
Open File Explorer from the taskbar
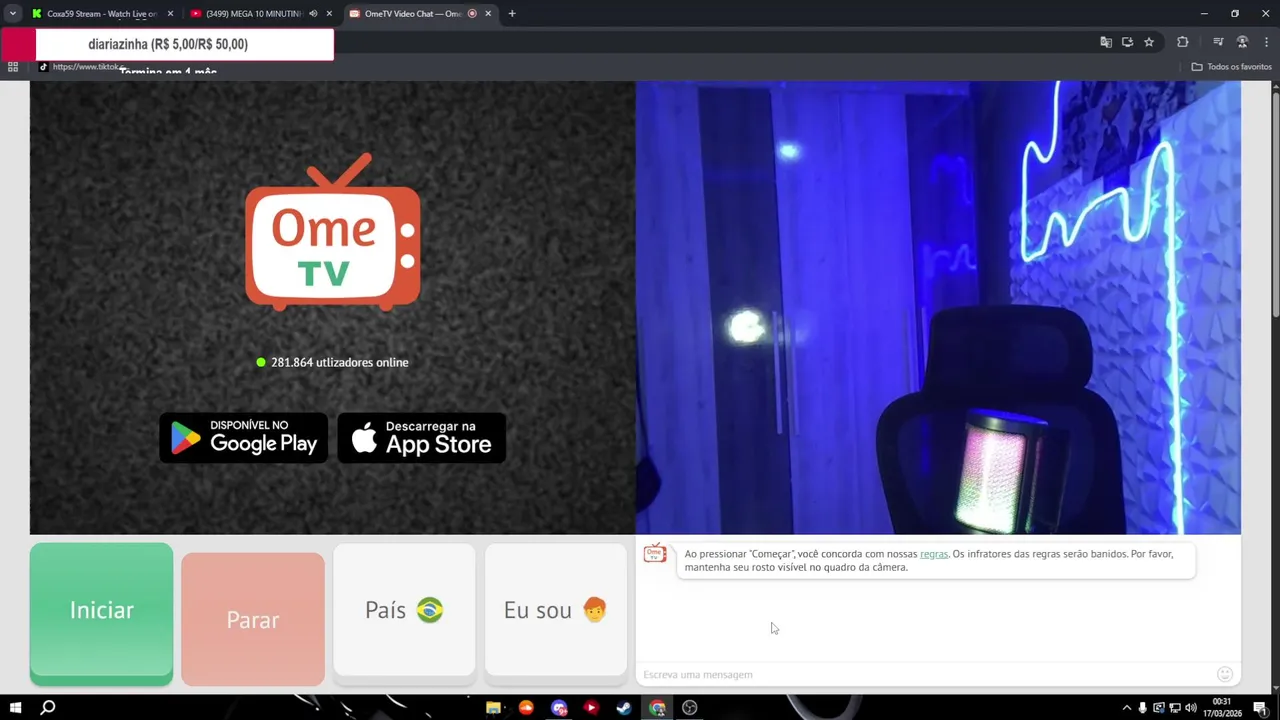coord(493,708)
